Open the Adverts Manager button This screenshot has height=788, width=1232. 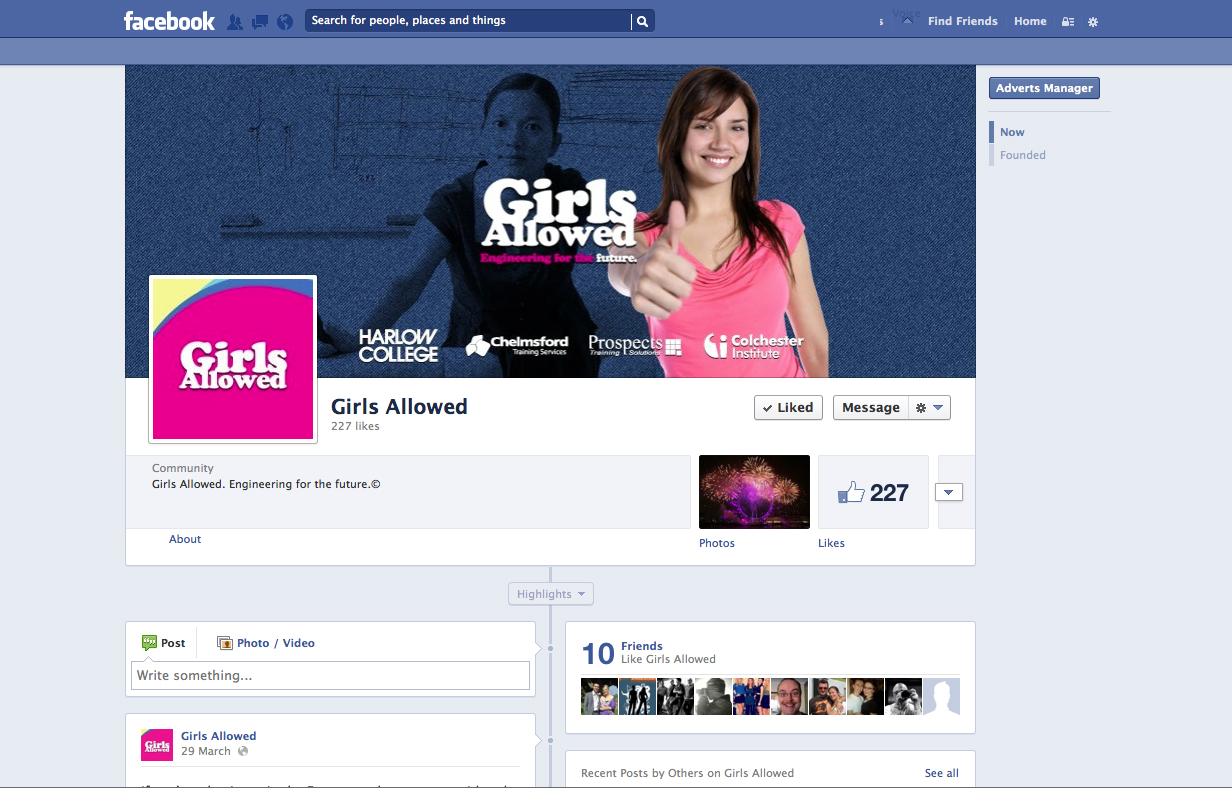[x=1044, y=88]
